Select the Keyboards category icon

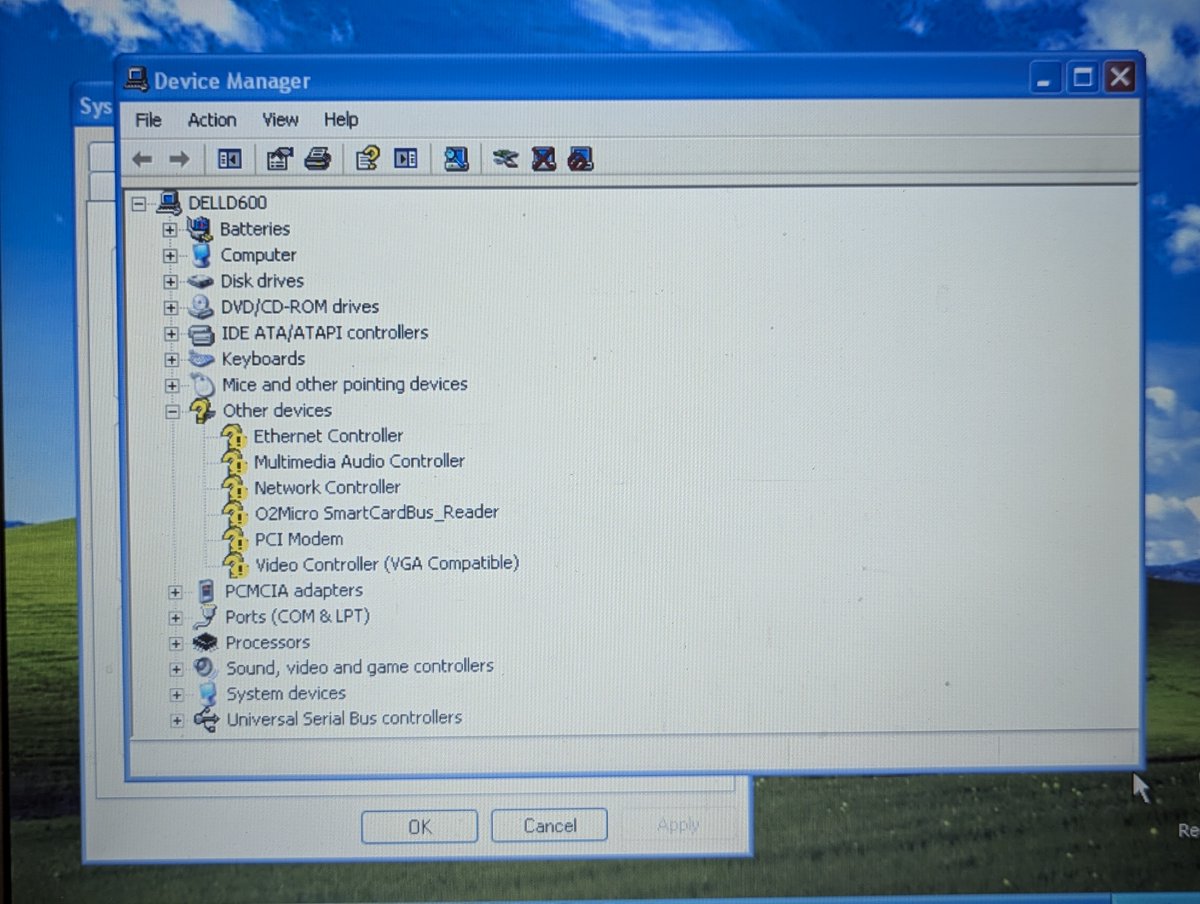coord(202,358)
